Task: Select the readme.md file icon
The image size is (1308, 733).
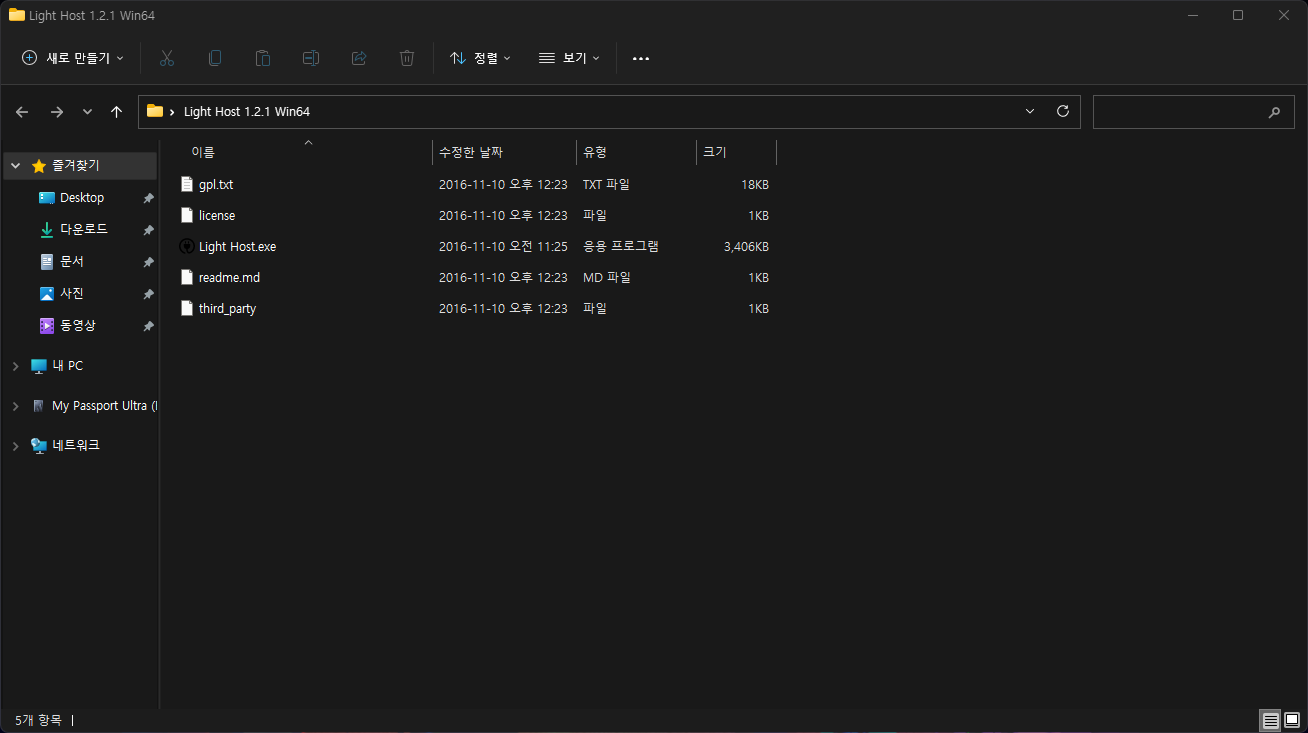Action: pyautogui.click(x=186, y=277)
